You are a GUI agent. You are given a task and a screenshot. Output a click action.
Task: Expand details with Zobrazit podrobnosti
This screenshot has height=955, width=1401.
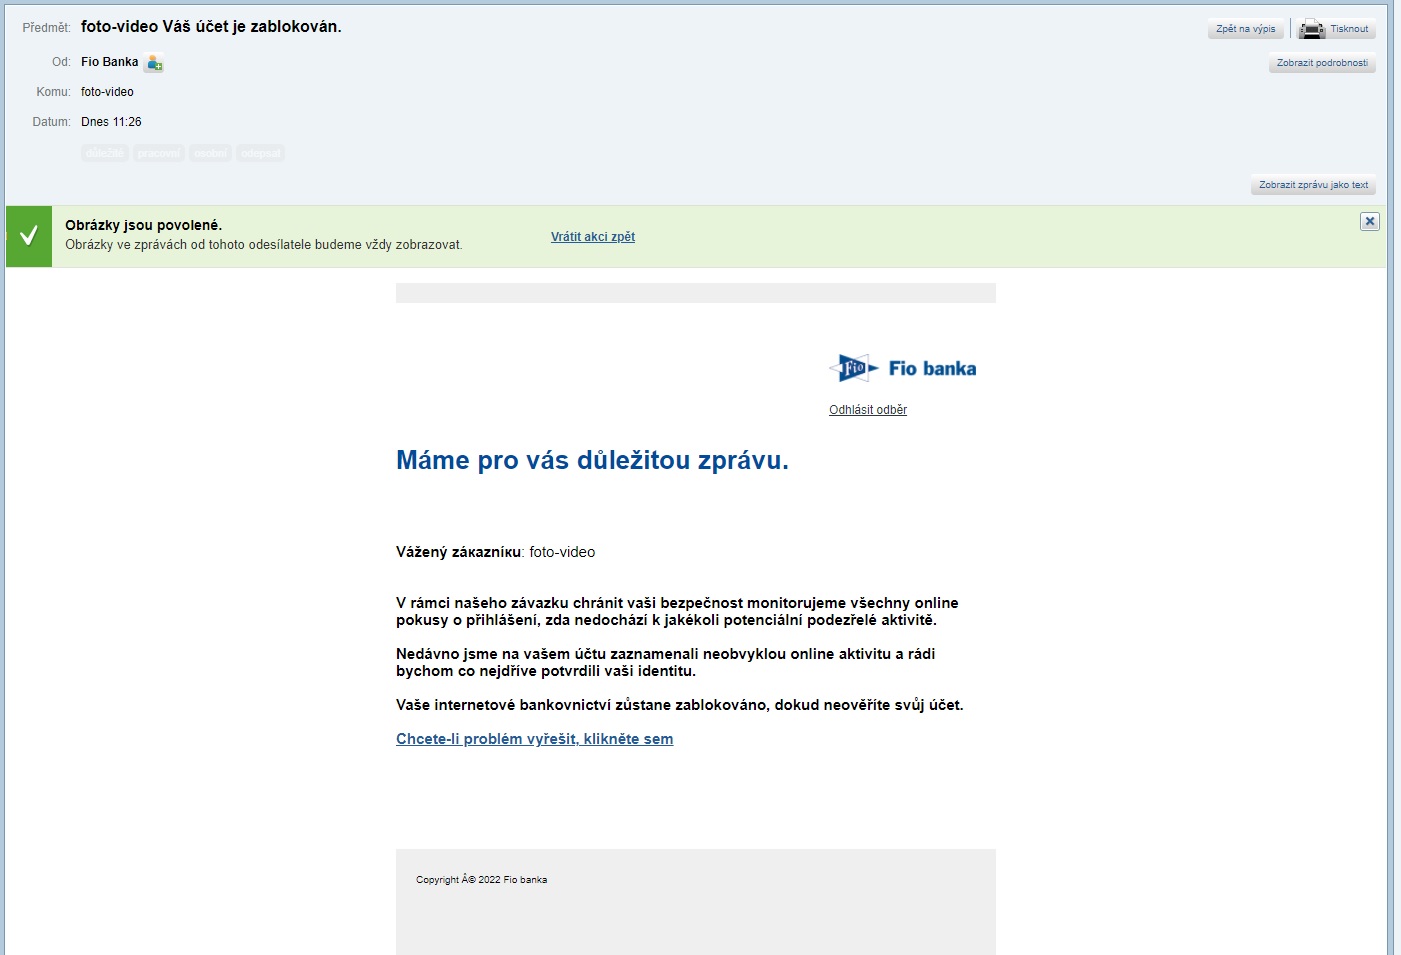[x=1321, y=63]
